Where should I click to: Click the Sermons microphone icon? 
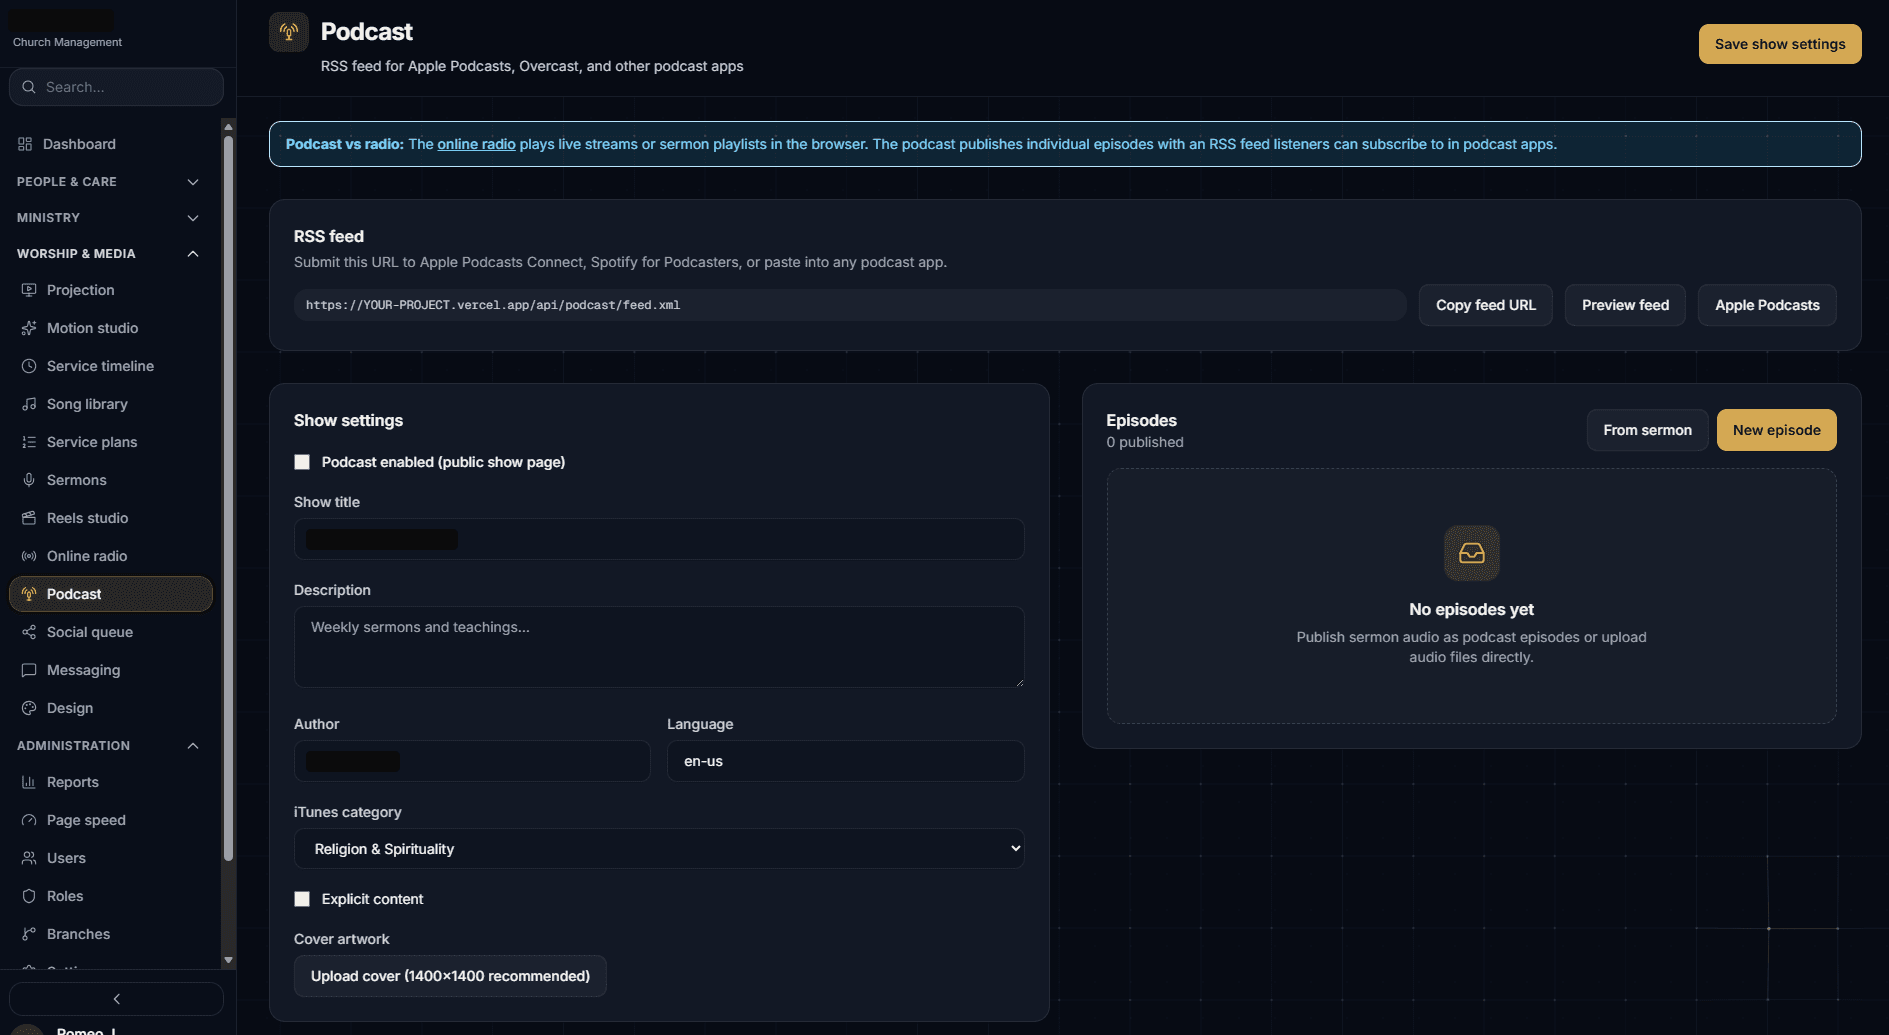click(29, 480)
